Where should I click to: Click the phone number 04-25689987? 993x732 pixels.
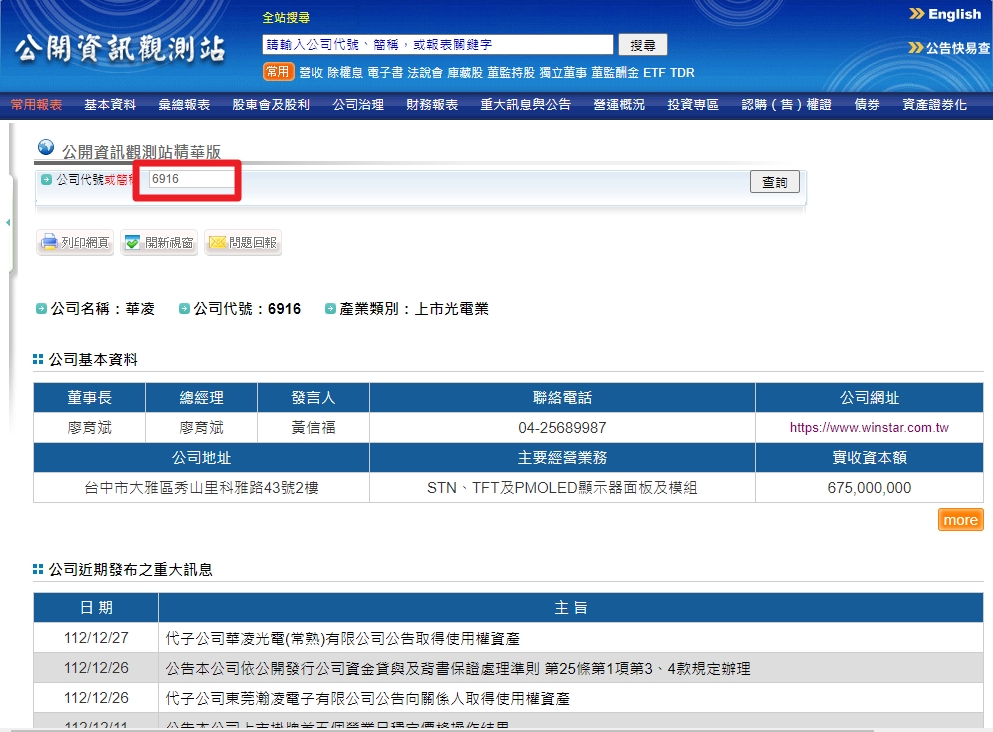(562, 427)
